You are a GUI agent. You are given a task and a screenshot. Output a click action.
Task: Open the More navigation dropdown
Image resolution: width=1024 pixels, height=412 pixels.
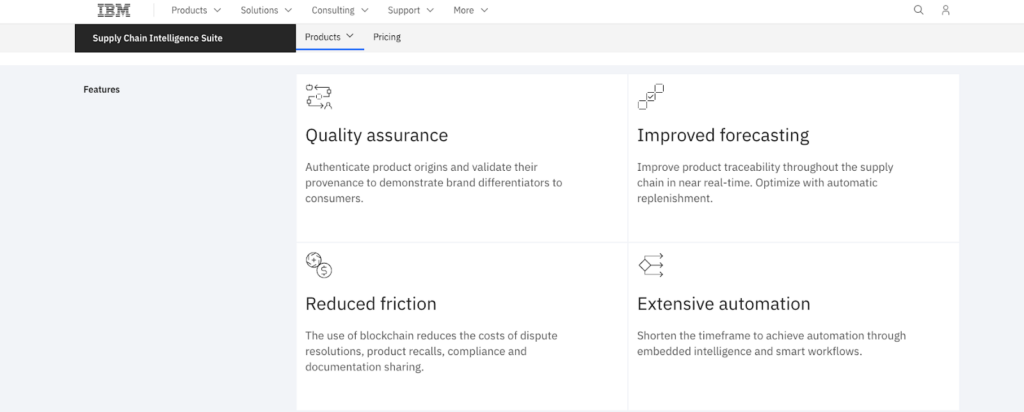click(x=471, y=10)
